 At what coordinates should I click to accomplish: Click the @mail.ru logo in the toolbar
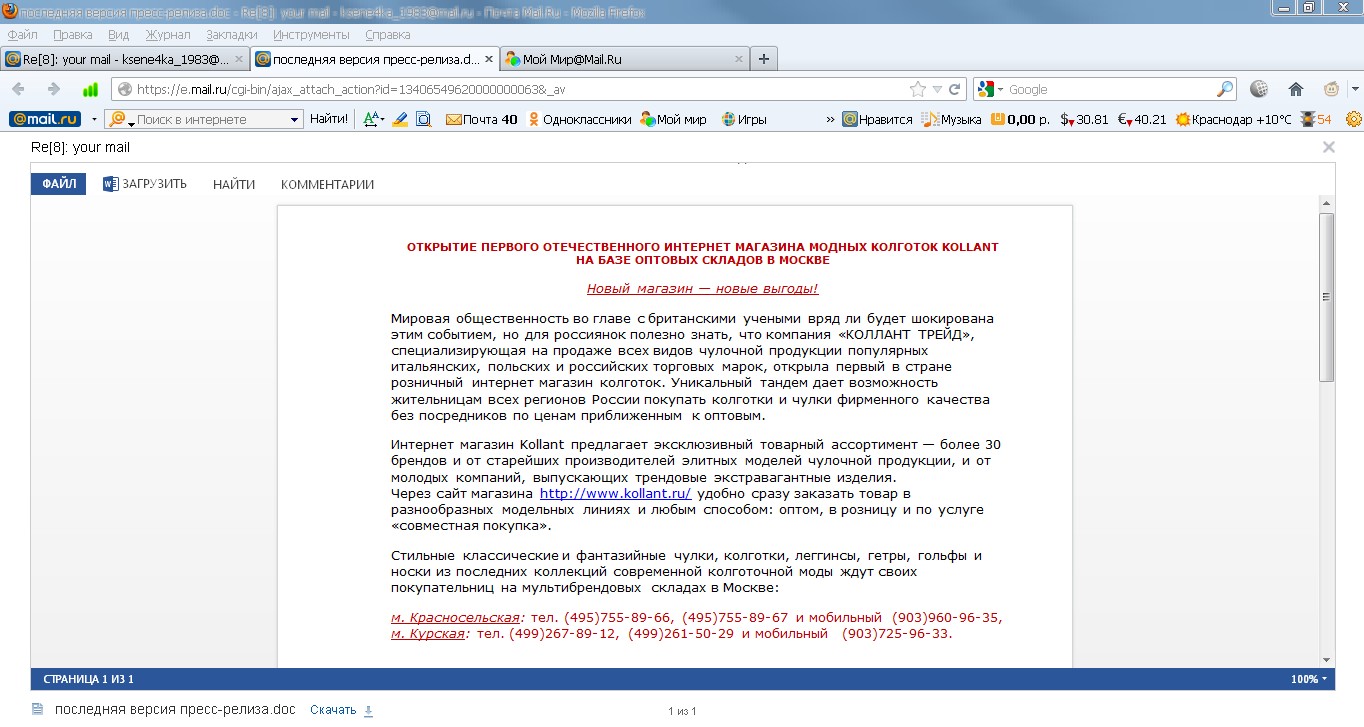click(45, 119)
